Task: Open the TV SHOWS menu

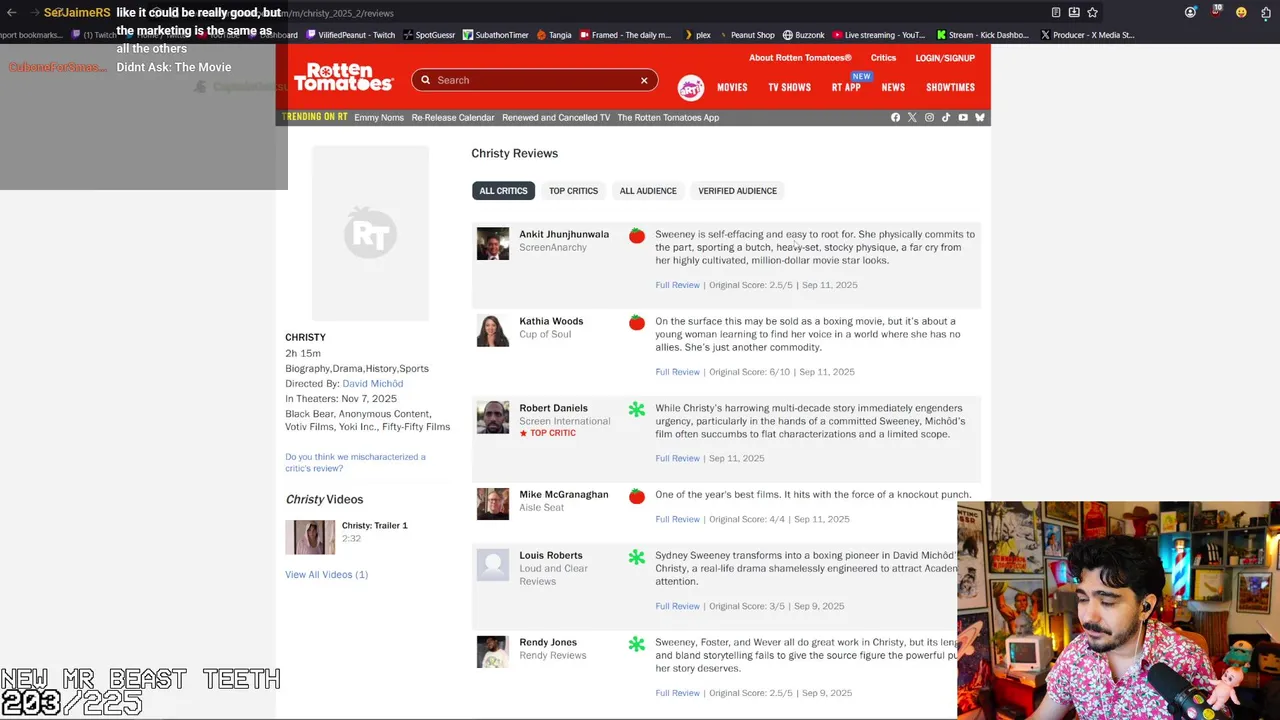Action: tap(789, 88)
